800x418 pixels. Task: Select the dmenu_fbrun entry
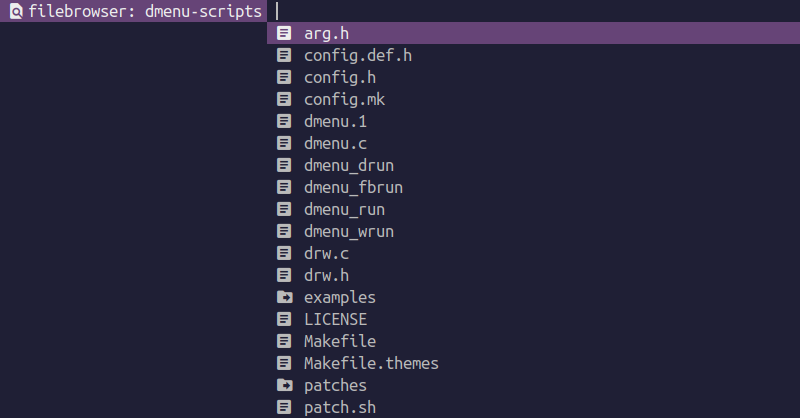point(533,187)
